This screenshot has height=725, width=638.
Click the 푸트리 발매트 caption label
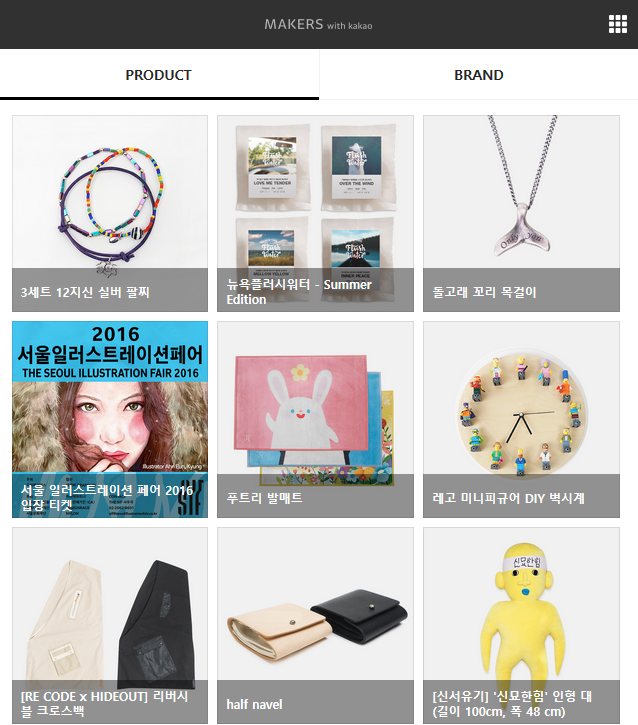click(264, 498)
